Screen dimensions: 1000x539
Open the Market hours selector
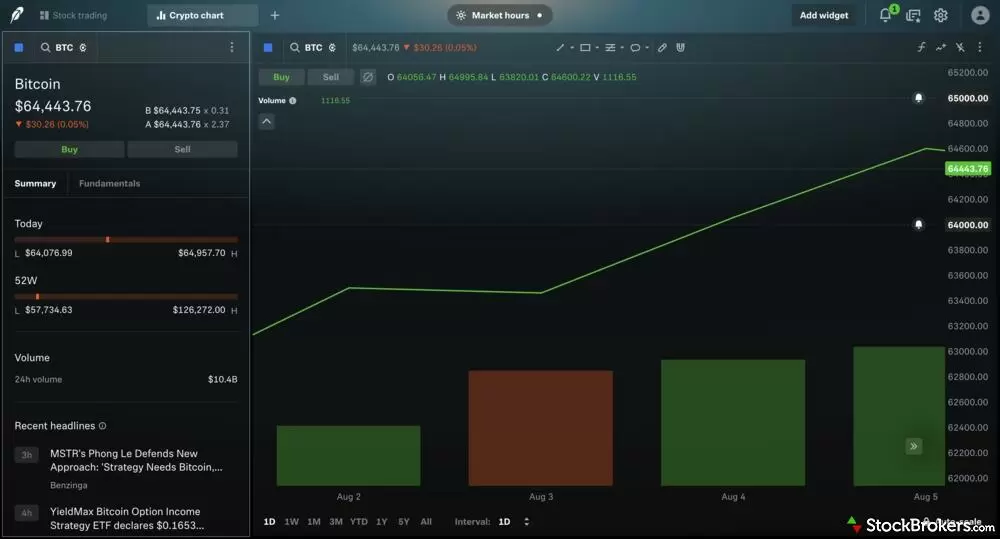pos(500,15)
